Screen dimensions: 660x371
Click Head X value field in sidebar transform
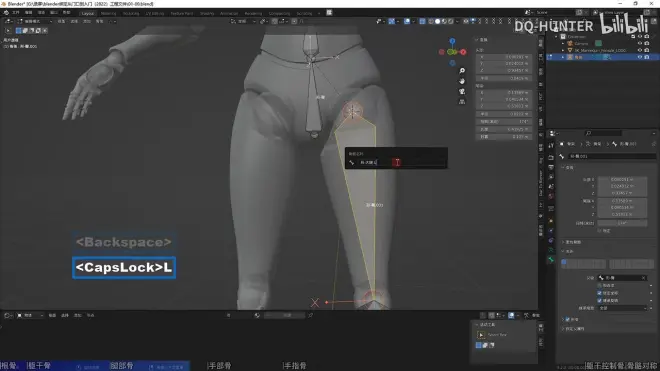point(503,57)
